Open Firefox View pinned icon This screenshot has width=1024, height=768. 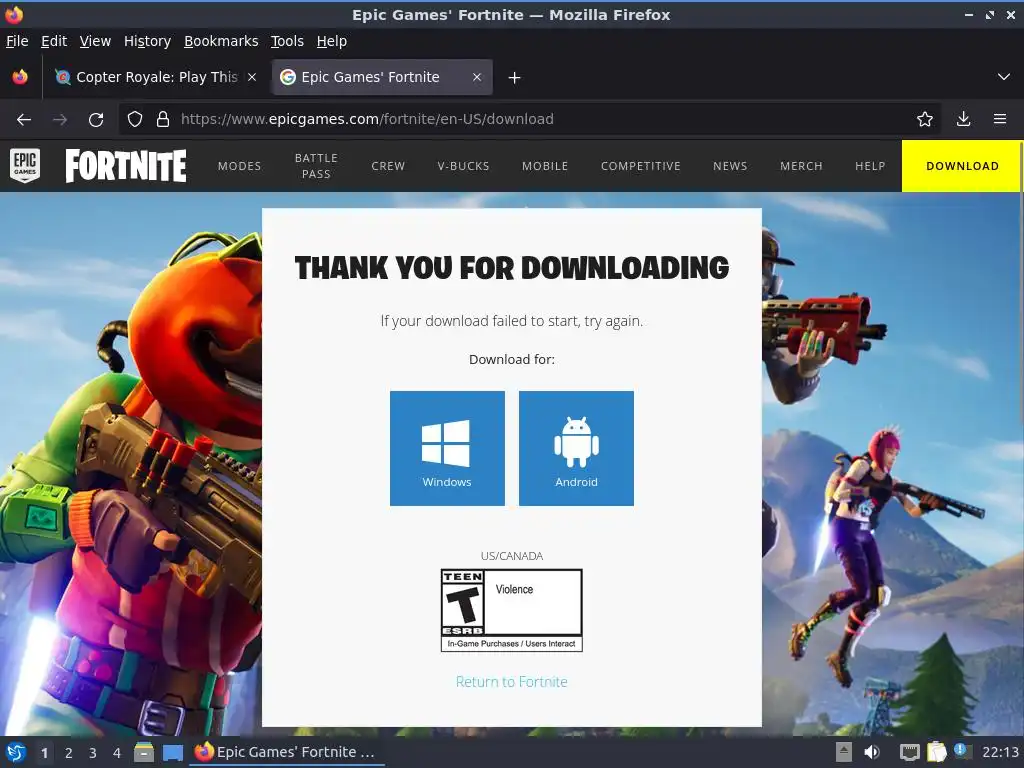pyautogui.click(x=20, y=77)
